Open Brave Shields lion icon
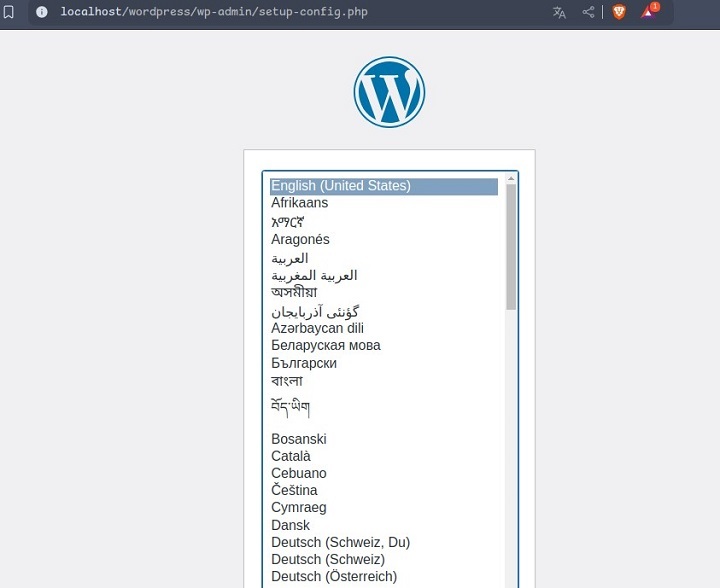Image resolution: width=720 pixels, height=588 pixels. pyautogui.click(x=619, y=12)
